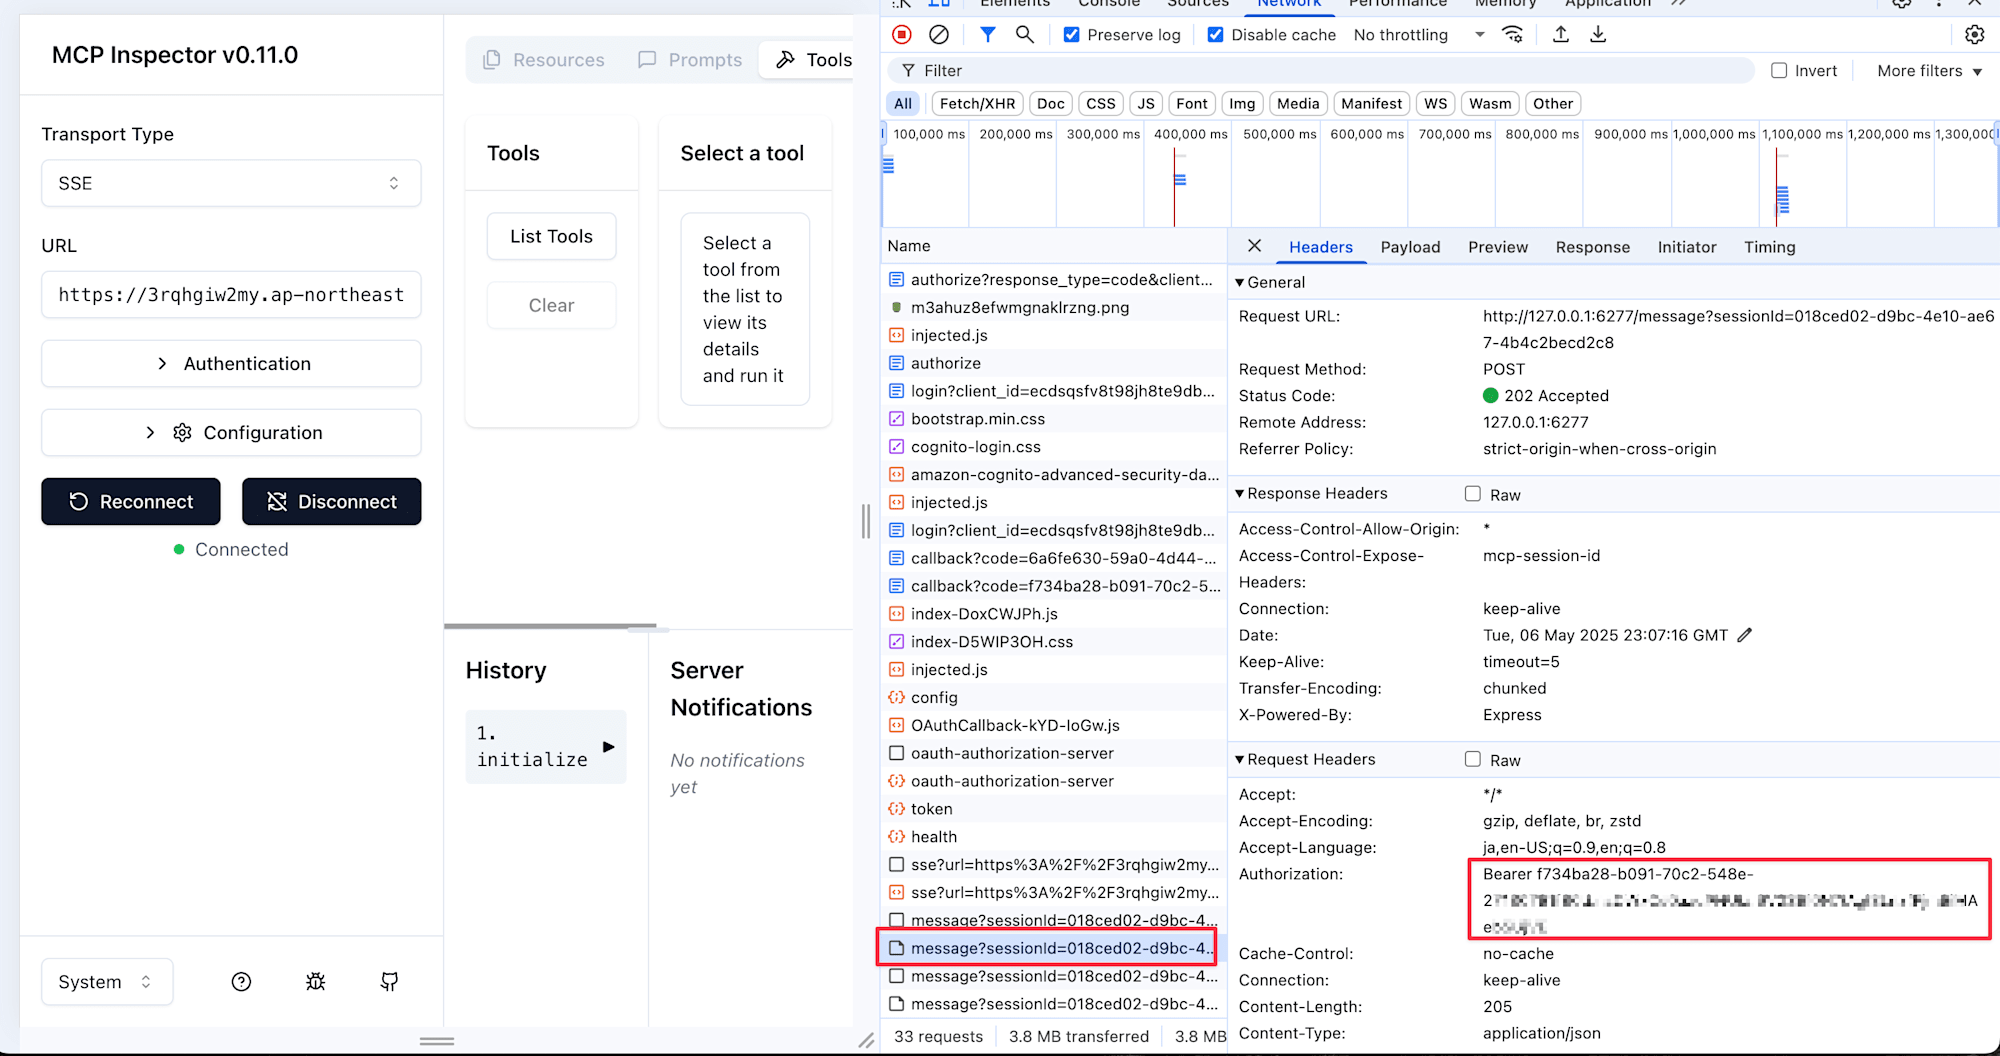Toggle the network filter funnel icon
This screenshot has width=2000, height=1056.
pos(988,35)
